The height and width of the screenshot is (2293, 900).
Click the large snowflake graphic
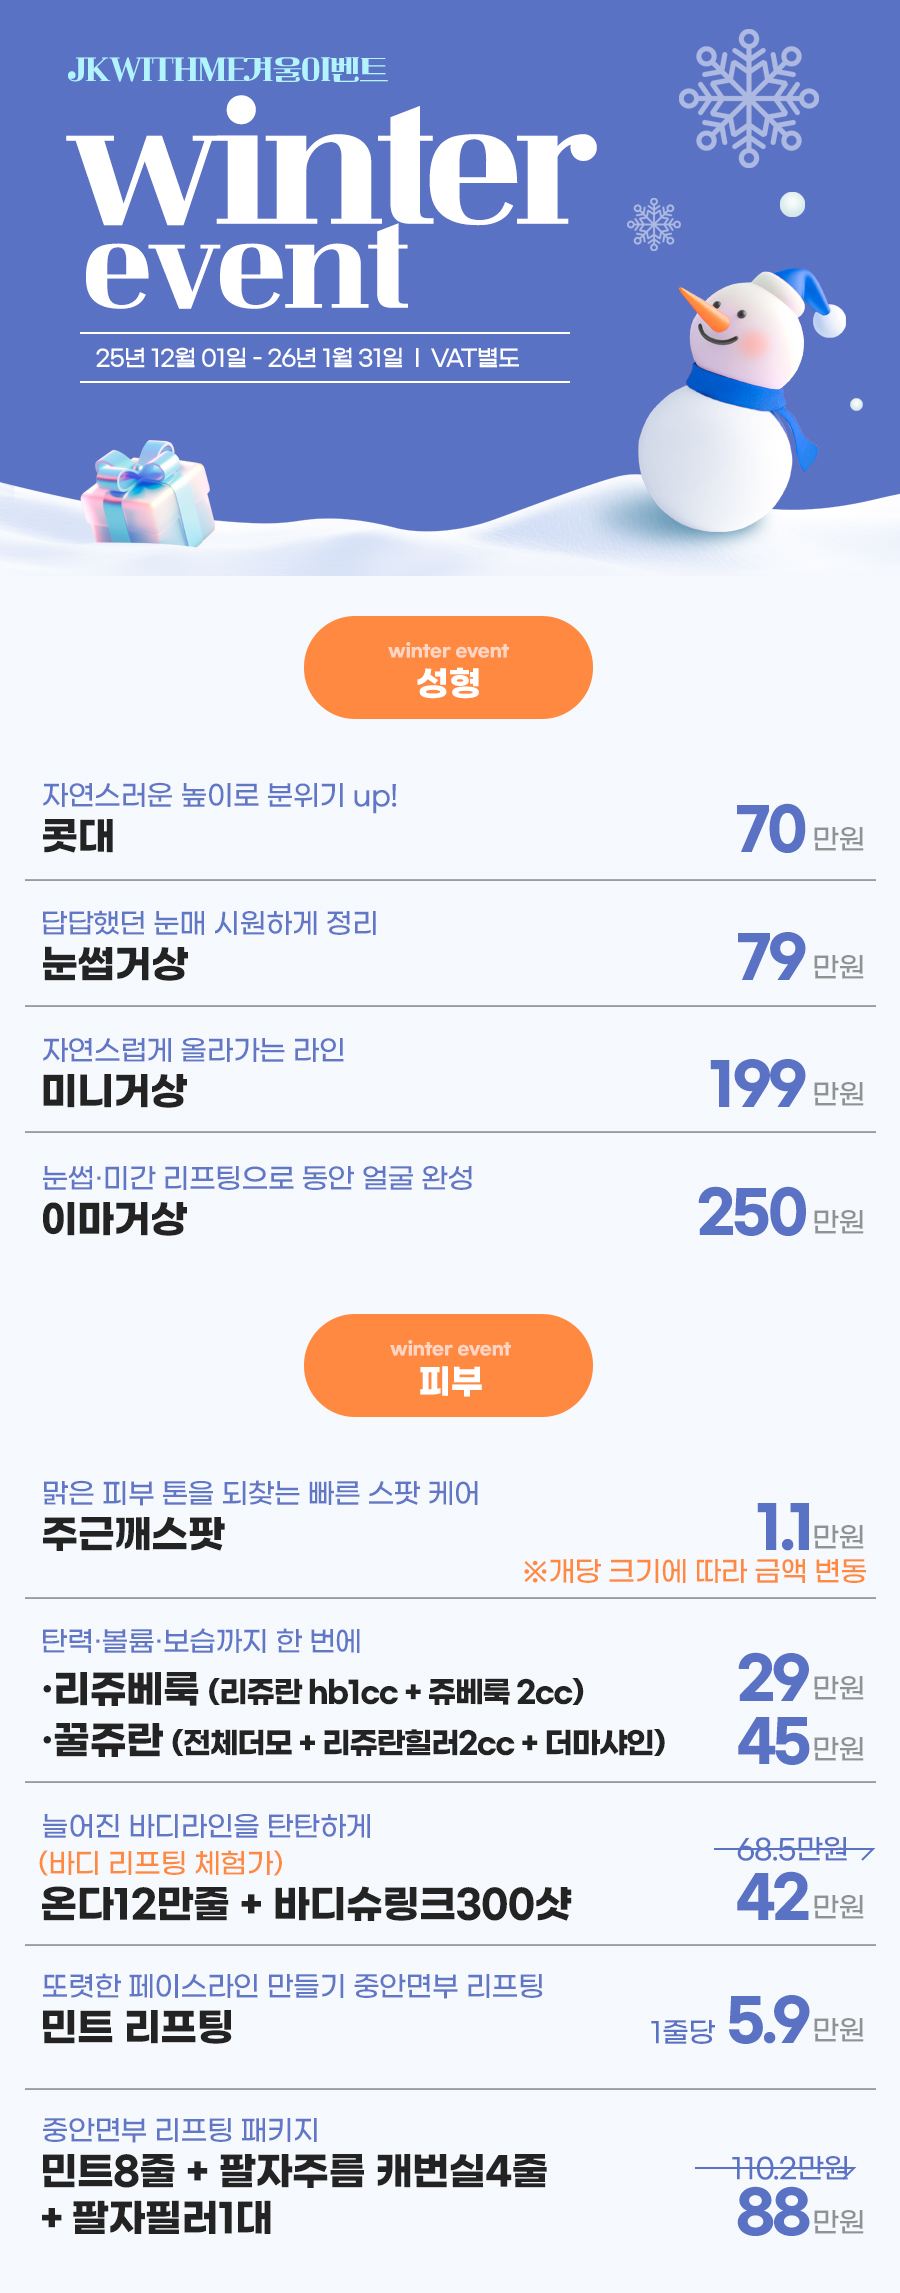pyautogui.click(x=748, y=97)
